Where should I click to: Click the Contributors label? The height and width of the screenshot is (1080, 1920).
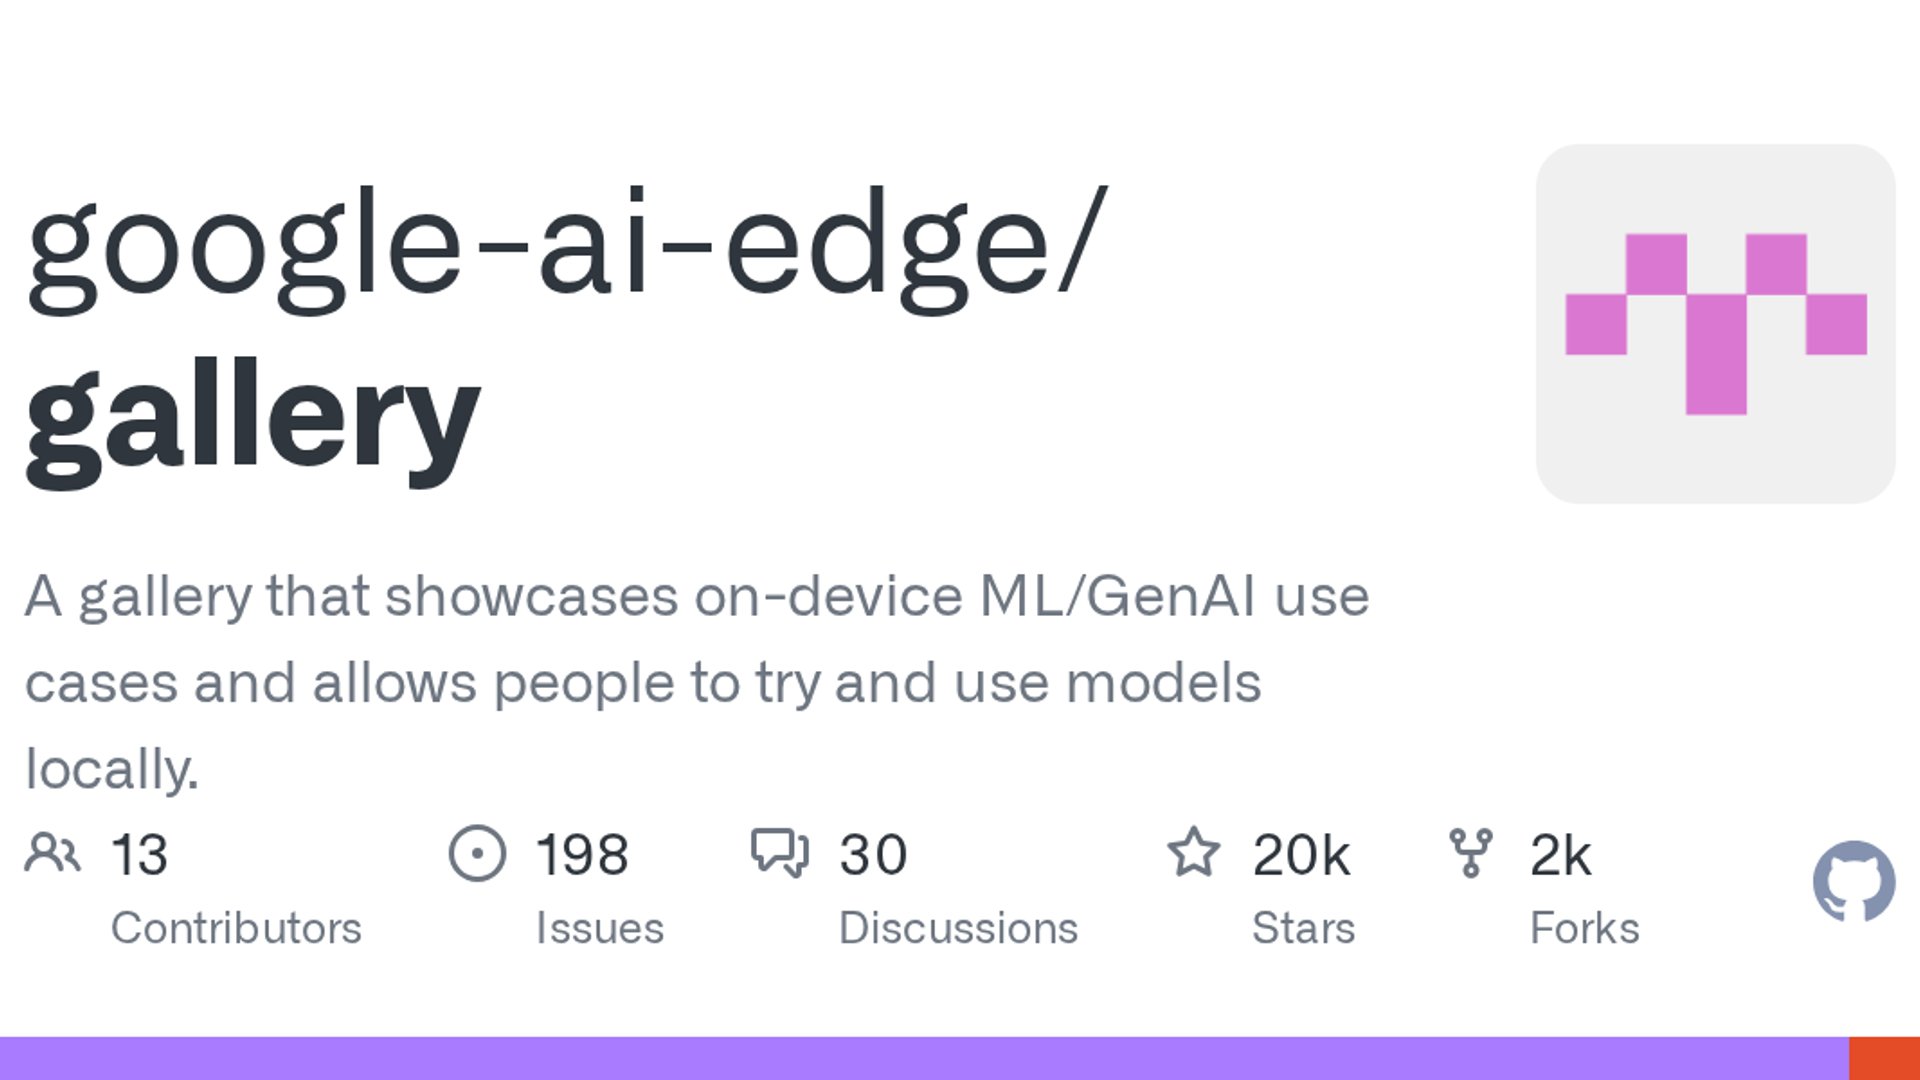pyautogui.click(x=236, y=928)
